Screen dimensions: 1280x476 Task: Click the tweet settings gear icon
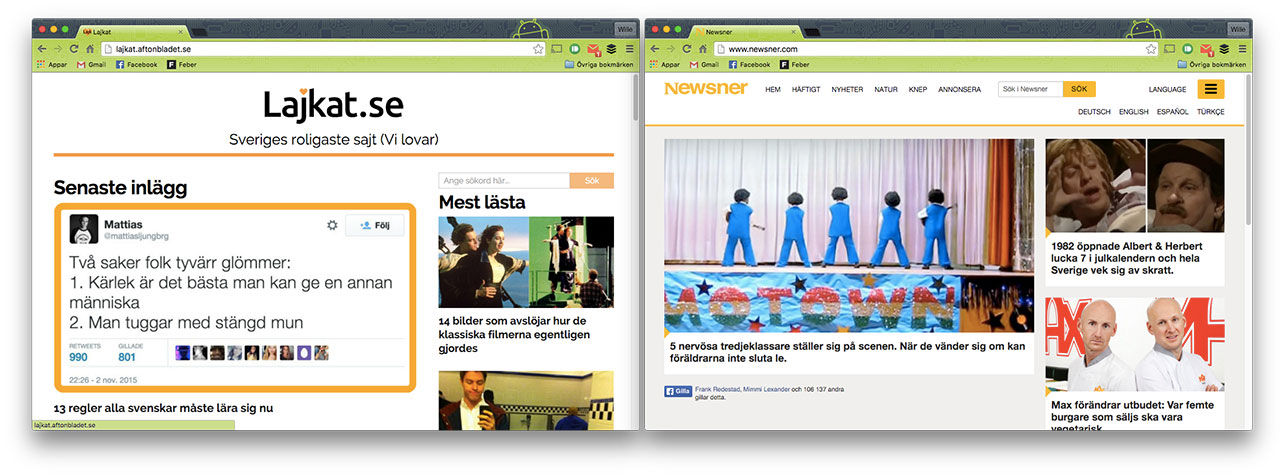(332, 226)
